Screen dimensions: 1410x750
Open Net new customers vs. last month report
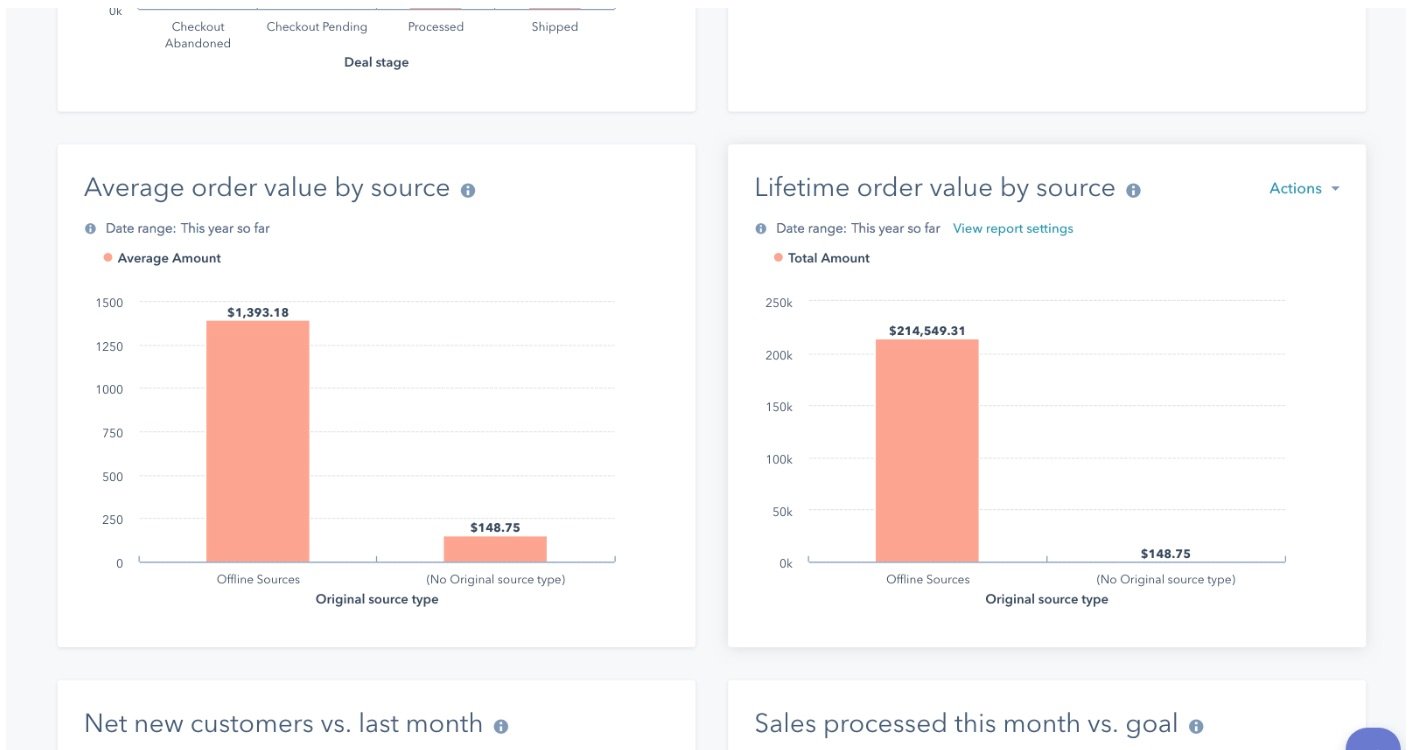283,724
